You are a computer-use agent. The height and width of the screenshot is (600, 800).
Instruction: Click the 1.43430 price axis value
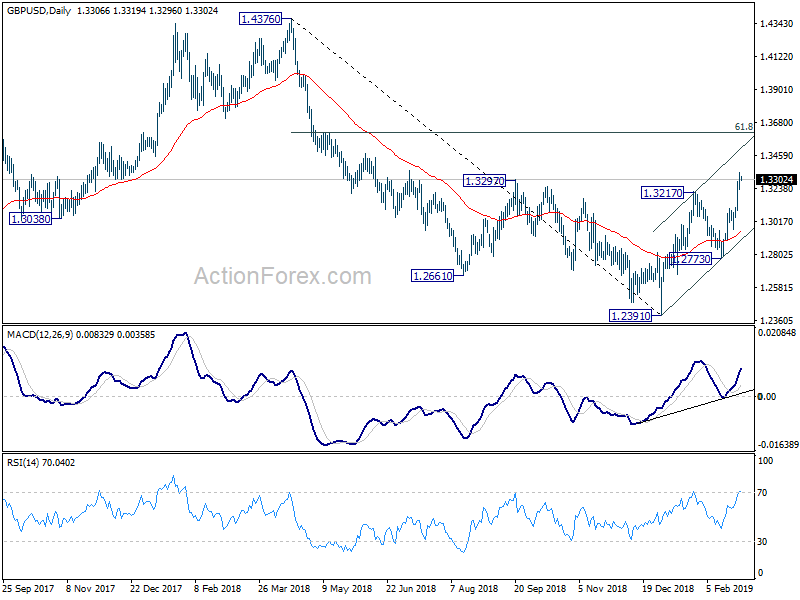tap(777, 23)
